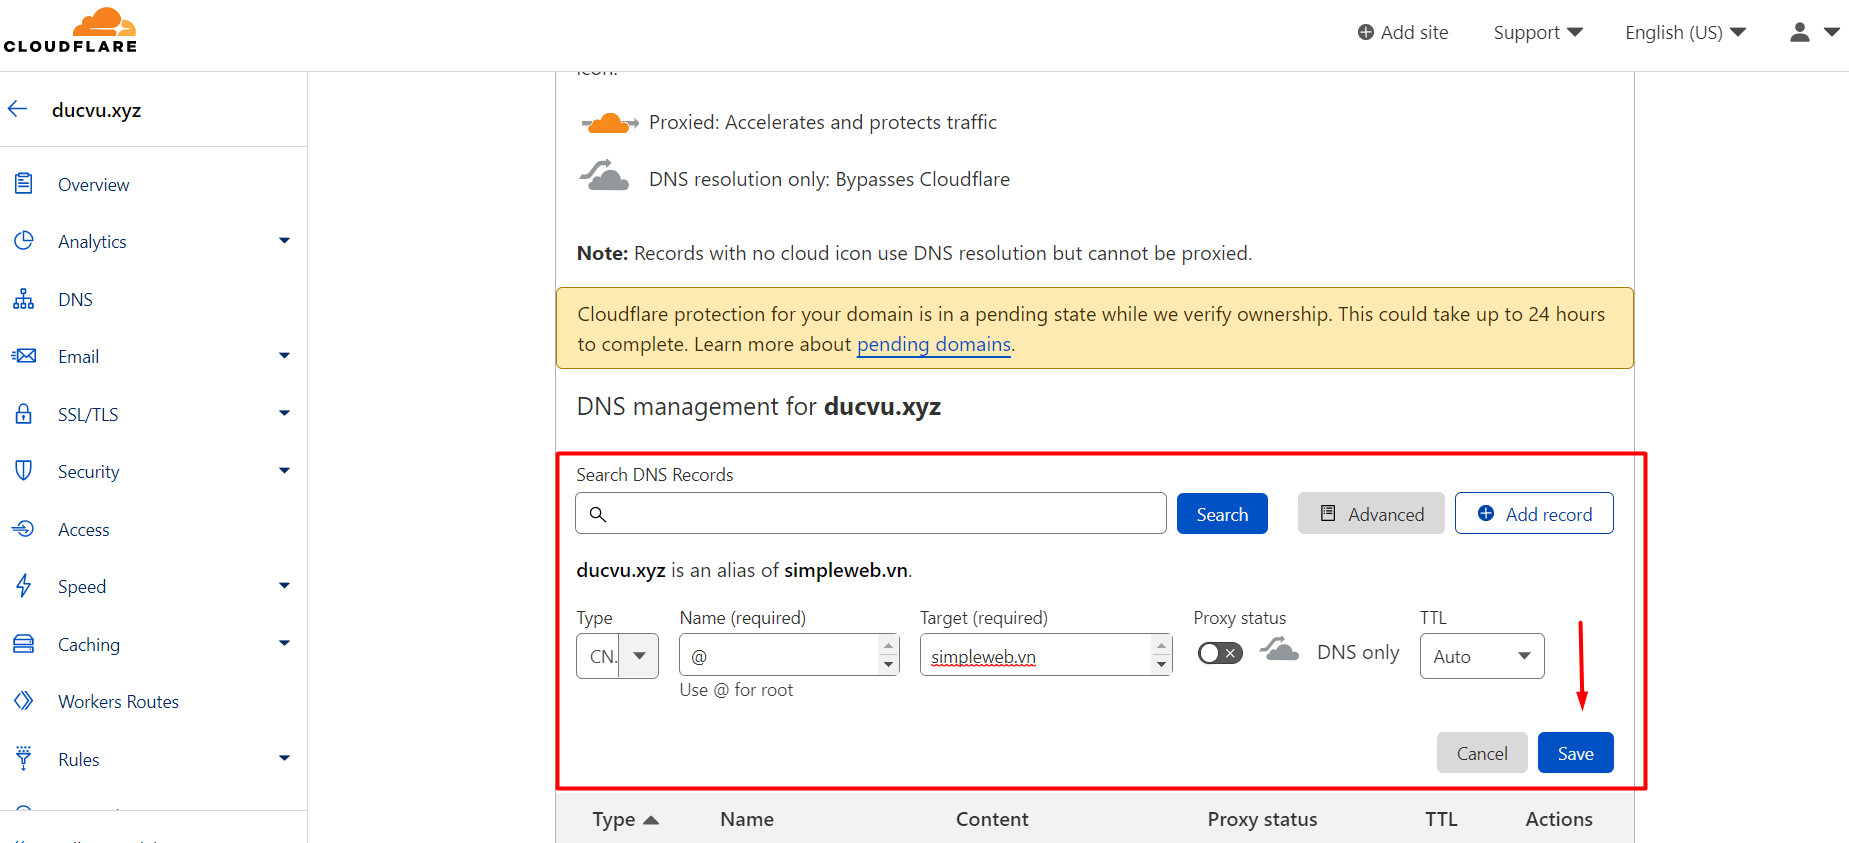1849x843 pixels.
Task: Open the pending domains link
Action: [934, 344]
